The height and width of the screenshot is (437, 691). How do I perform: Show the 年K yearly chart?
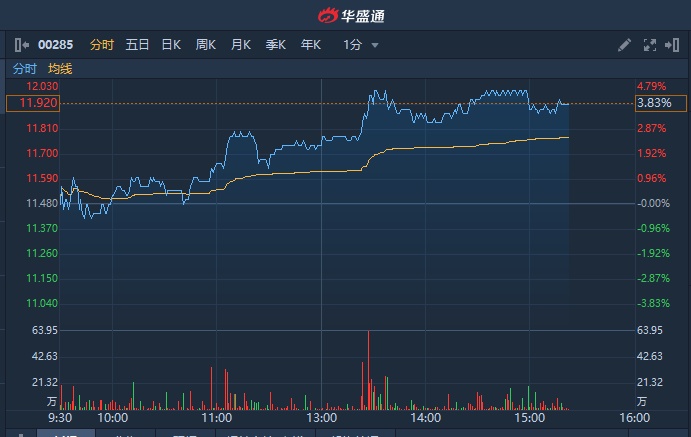pyautogui.click(x=311, y=45)
